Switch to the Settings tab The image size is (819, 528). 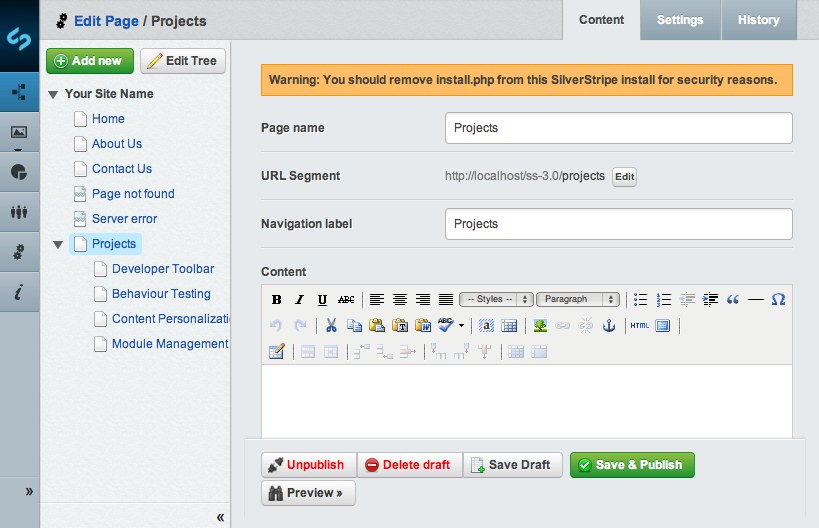(680, 20)
